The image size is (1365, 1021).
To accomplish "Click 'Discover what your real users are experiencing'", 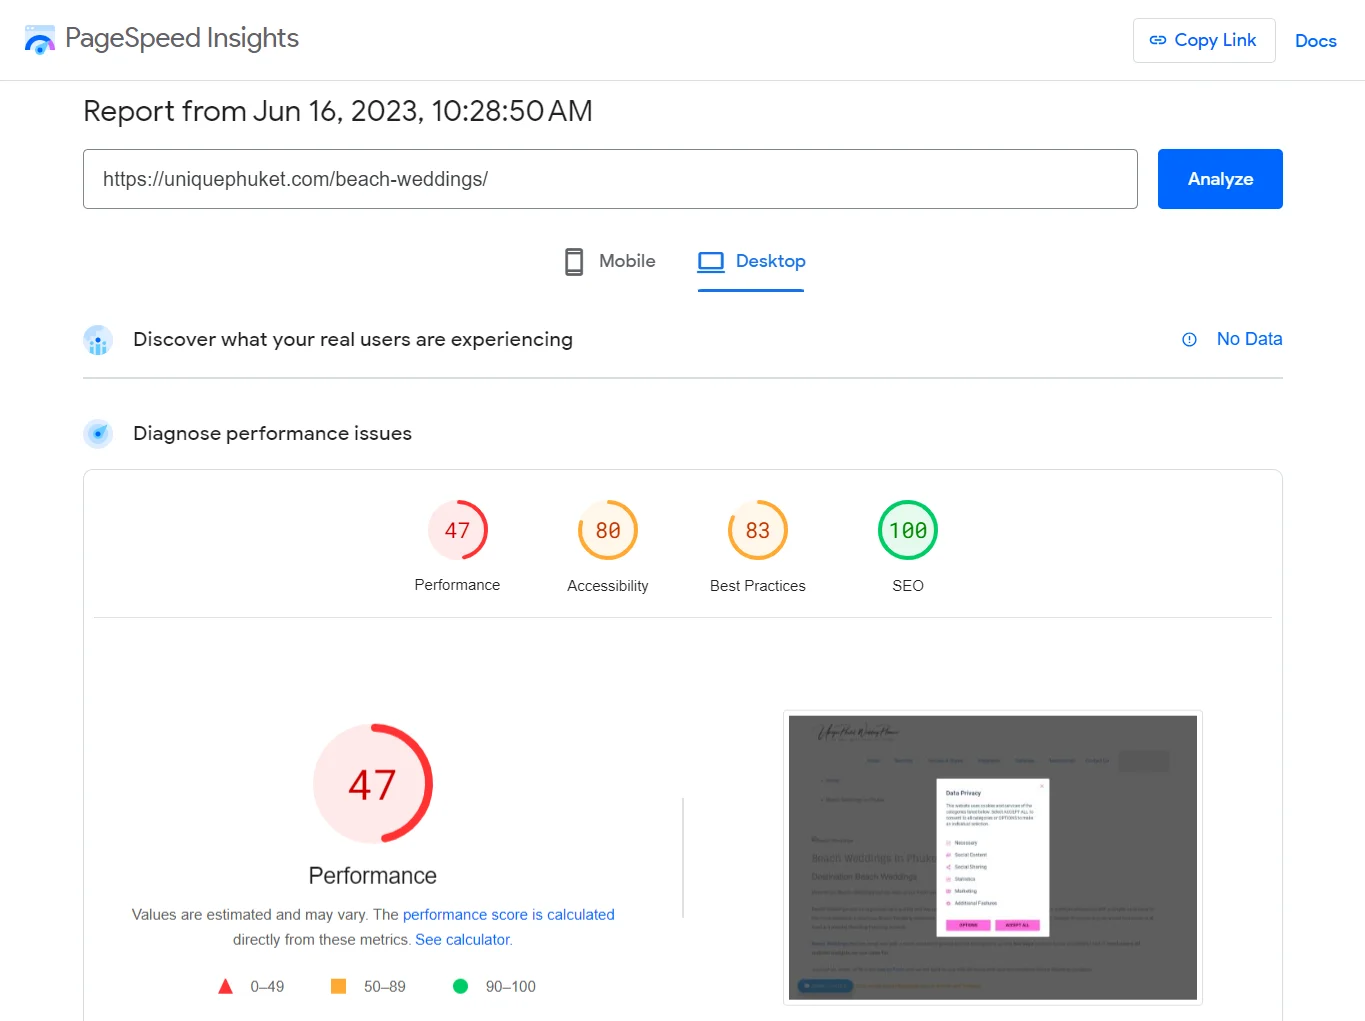I will pos(353,340).
